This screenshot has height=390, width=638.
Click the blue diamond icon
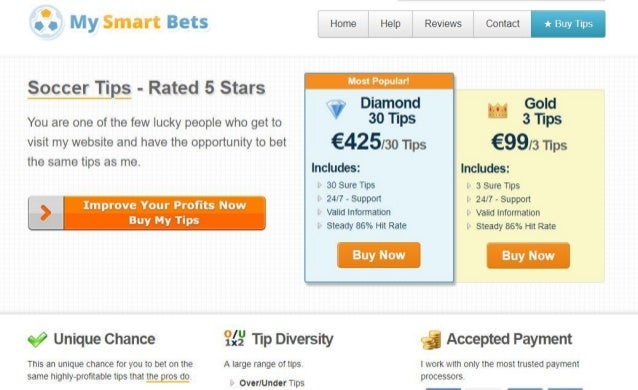pos(336,109)
